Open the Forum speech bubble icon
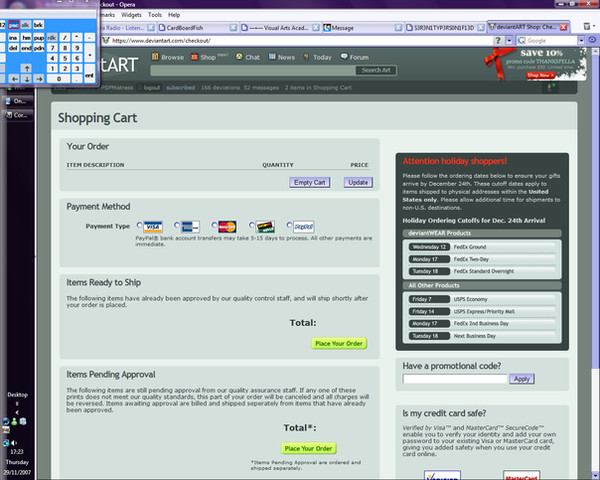The height and width of the screenshot is (480, 600). pos(344,57)
